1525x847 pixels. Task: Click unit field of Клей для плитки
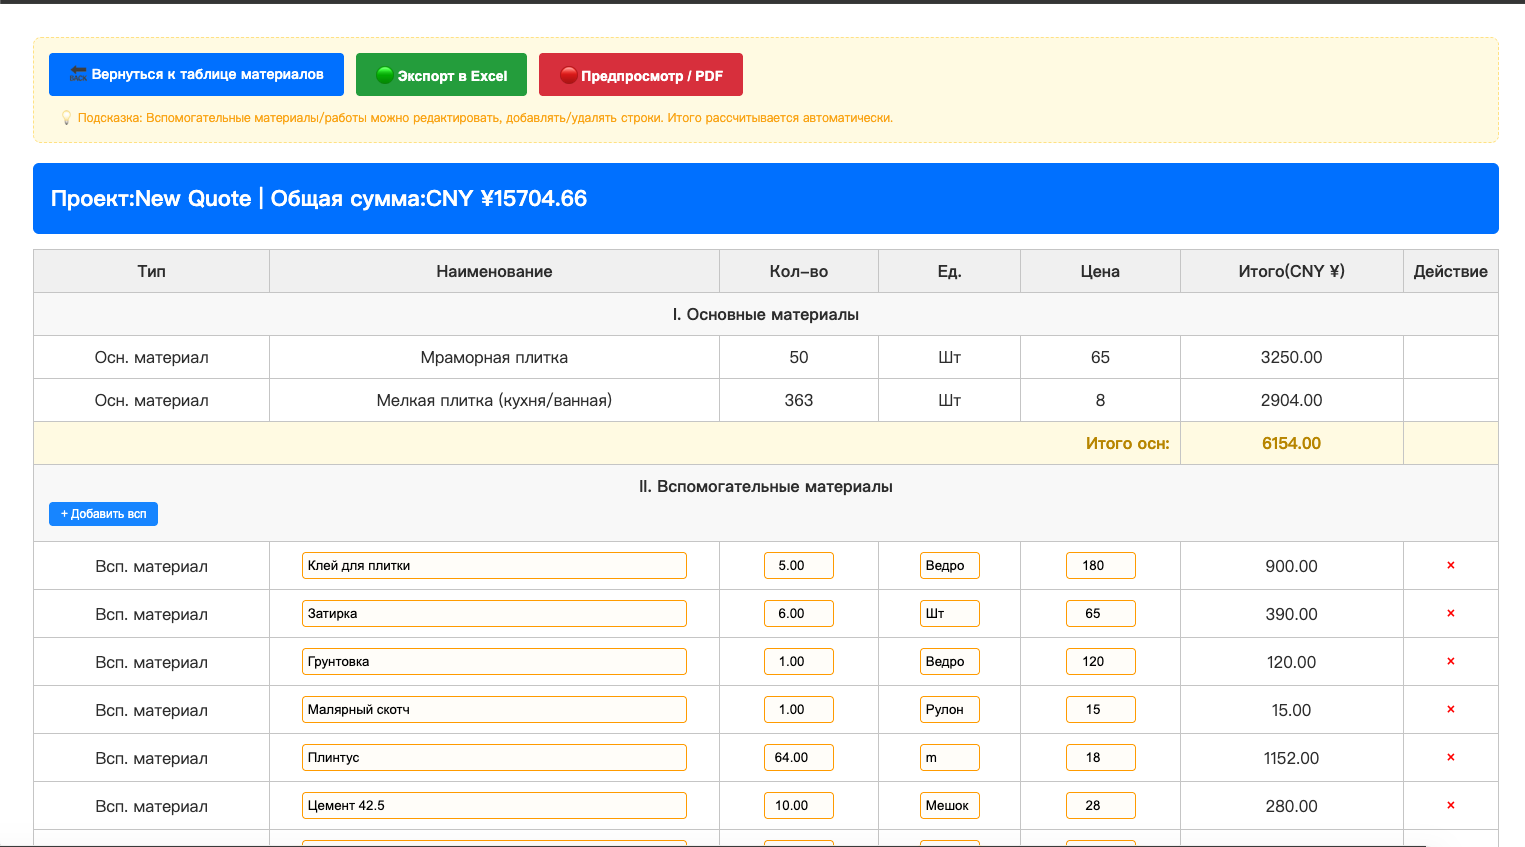click(x=950, y=566)
